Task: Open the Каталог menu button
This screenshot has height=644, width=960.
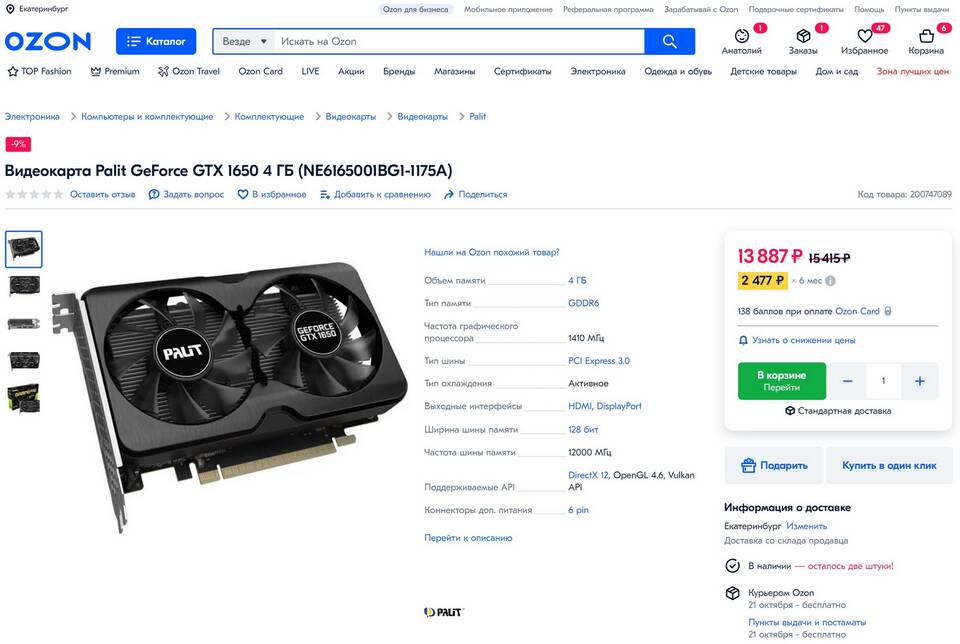Action: pyautogui.click(x=156, y=42)
